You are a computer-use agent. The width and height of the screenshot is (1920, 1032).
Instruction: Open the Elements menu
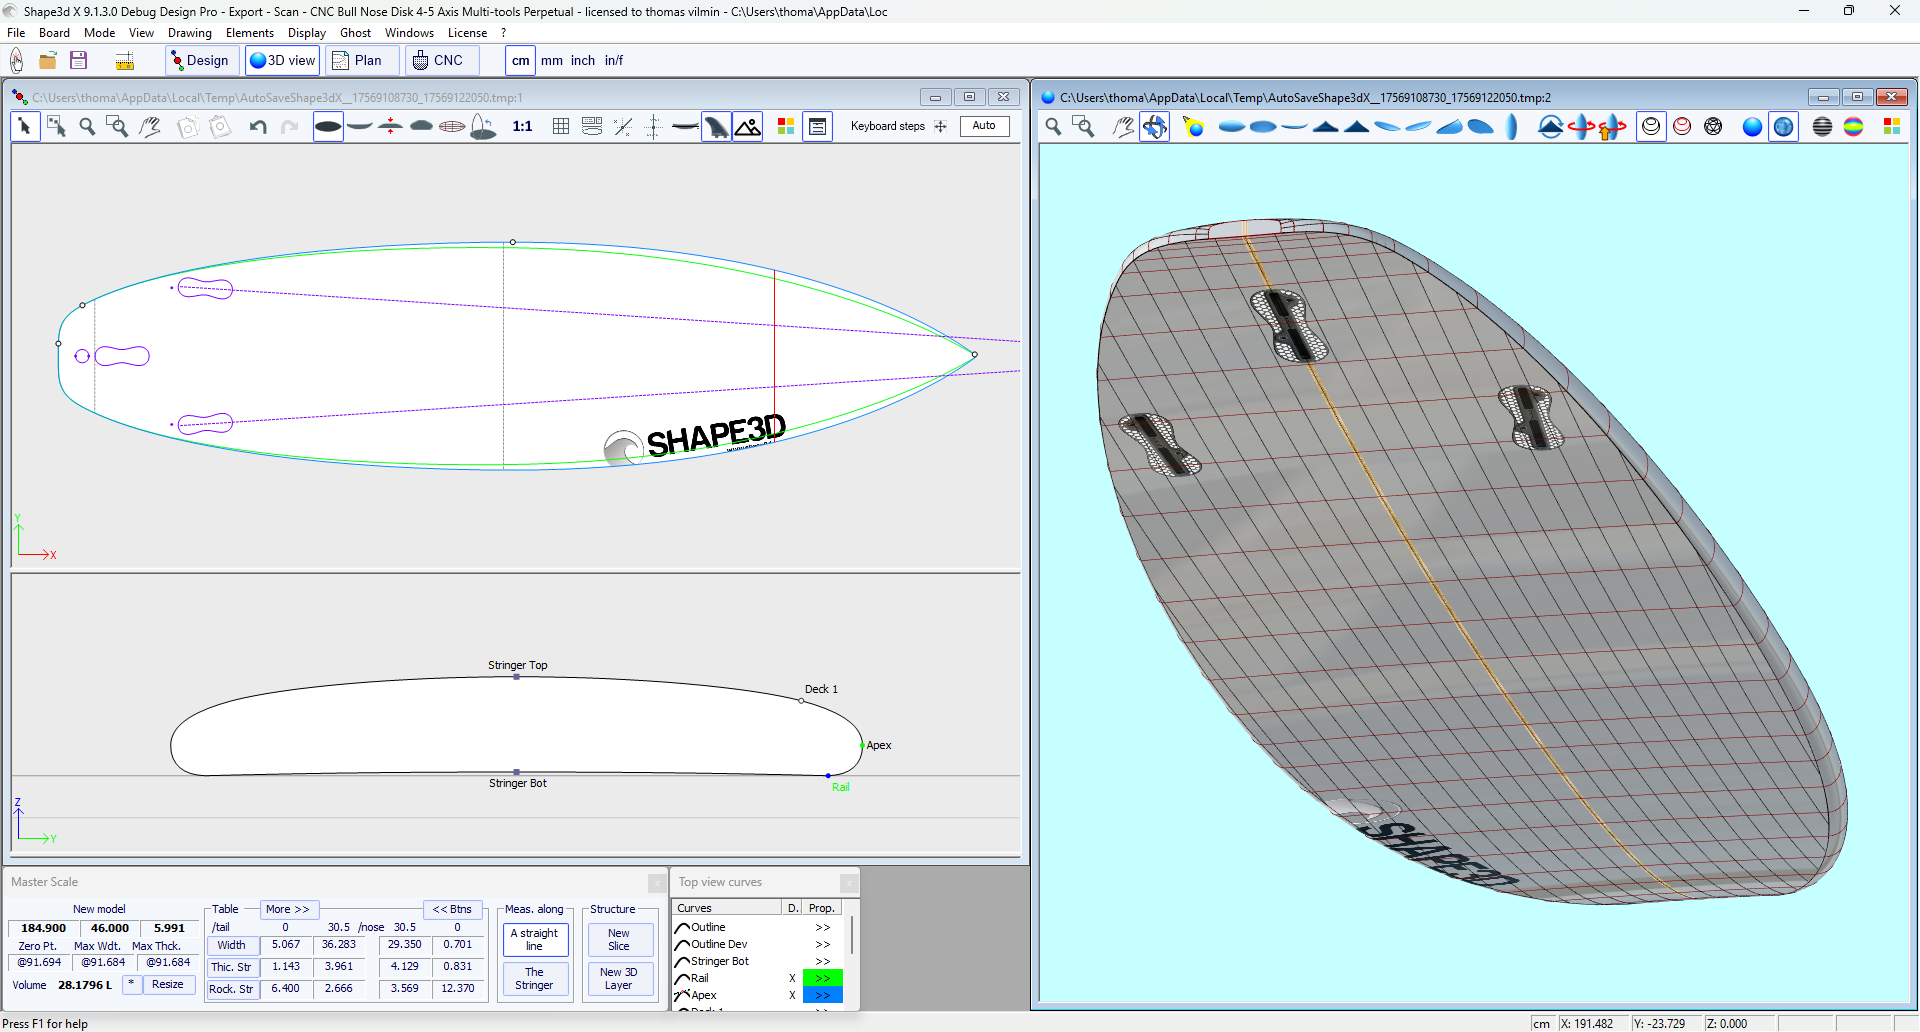pos(249,33)
